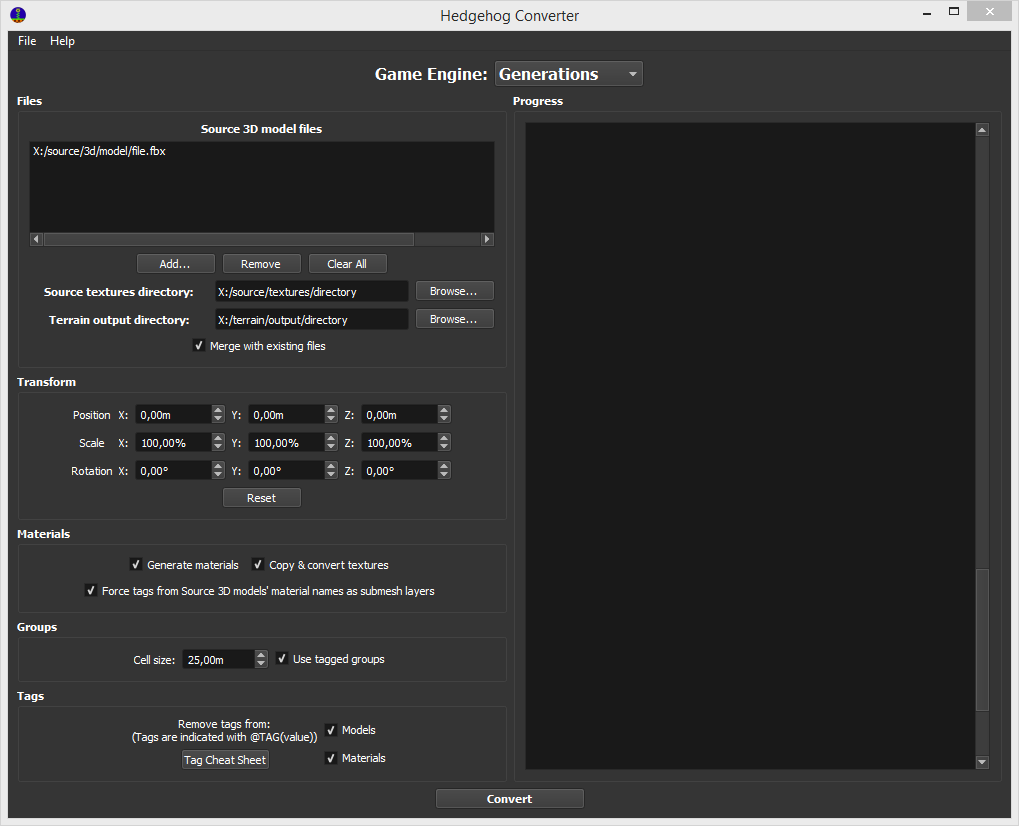Increase Rotation Z with up arrow
The image size is (1019, 826).
tap(444, 466)
